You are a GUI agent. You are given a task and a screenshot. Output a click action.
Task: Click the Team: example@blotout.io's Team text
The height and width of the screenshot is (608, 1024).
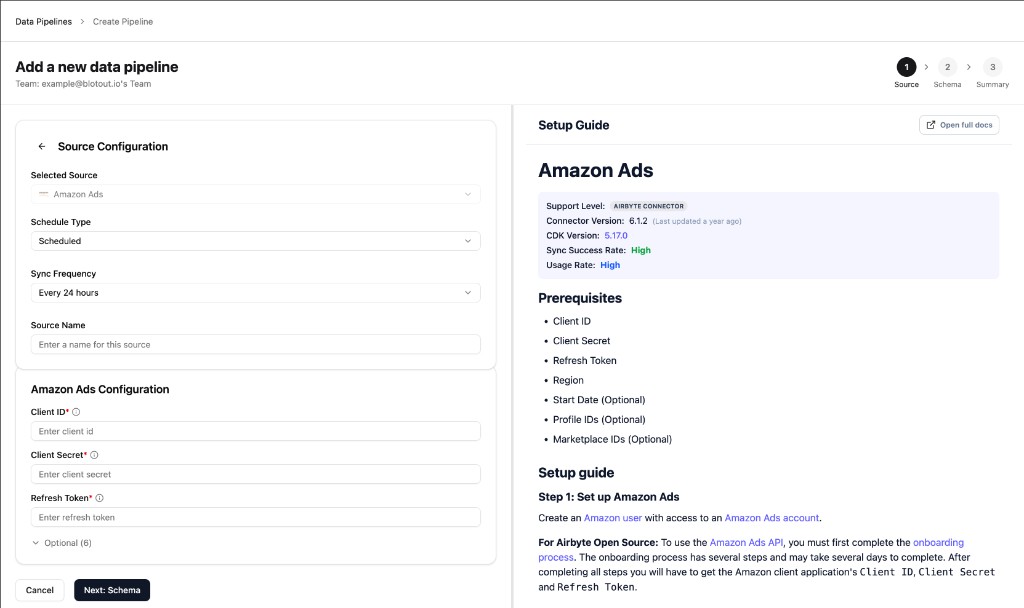click(83, 84)
